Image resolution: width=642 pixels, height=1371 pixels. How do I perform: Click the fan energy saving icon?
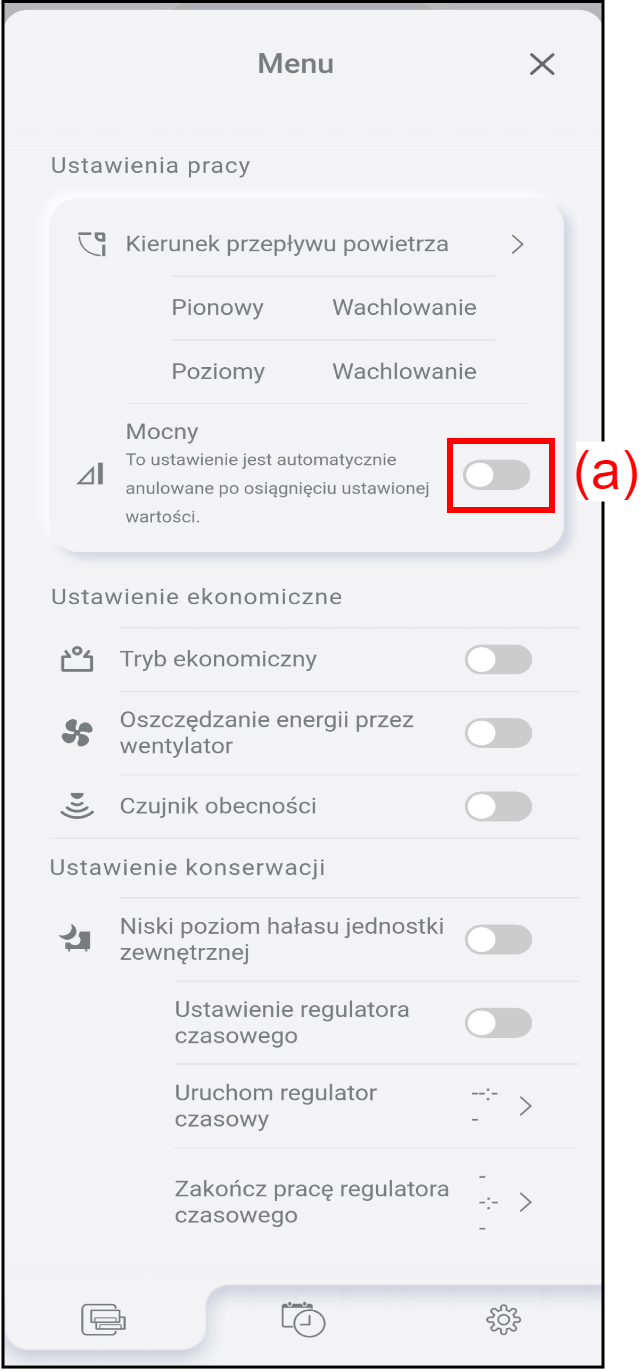tap(77, 734)
